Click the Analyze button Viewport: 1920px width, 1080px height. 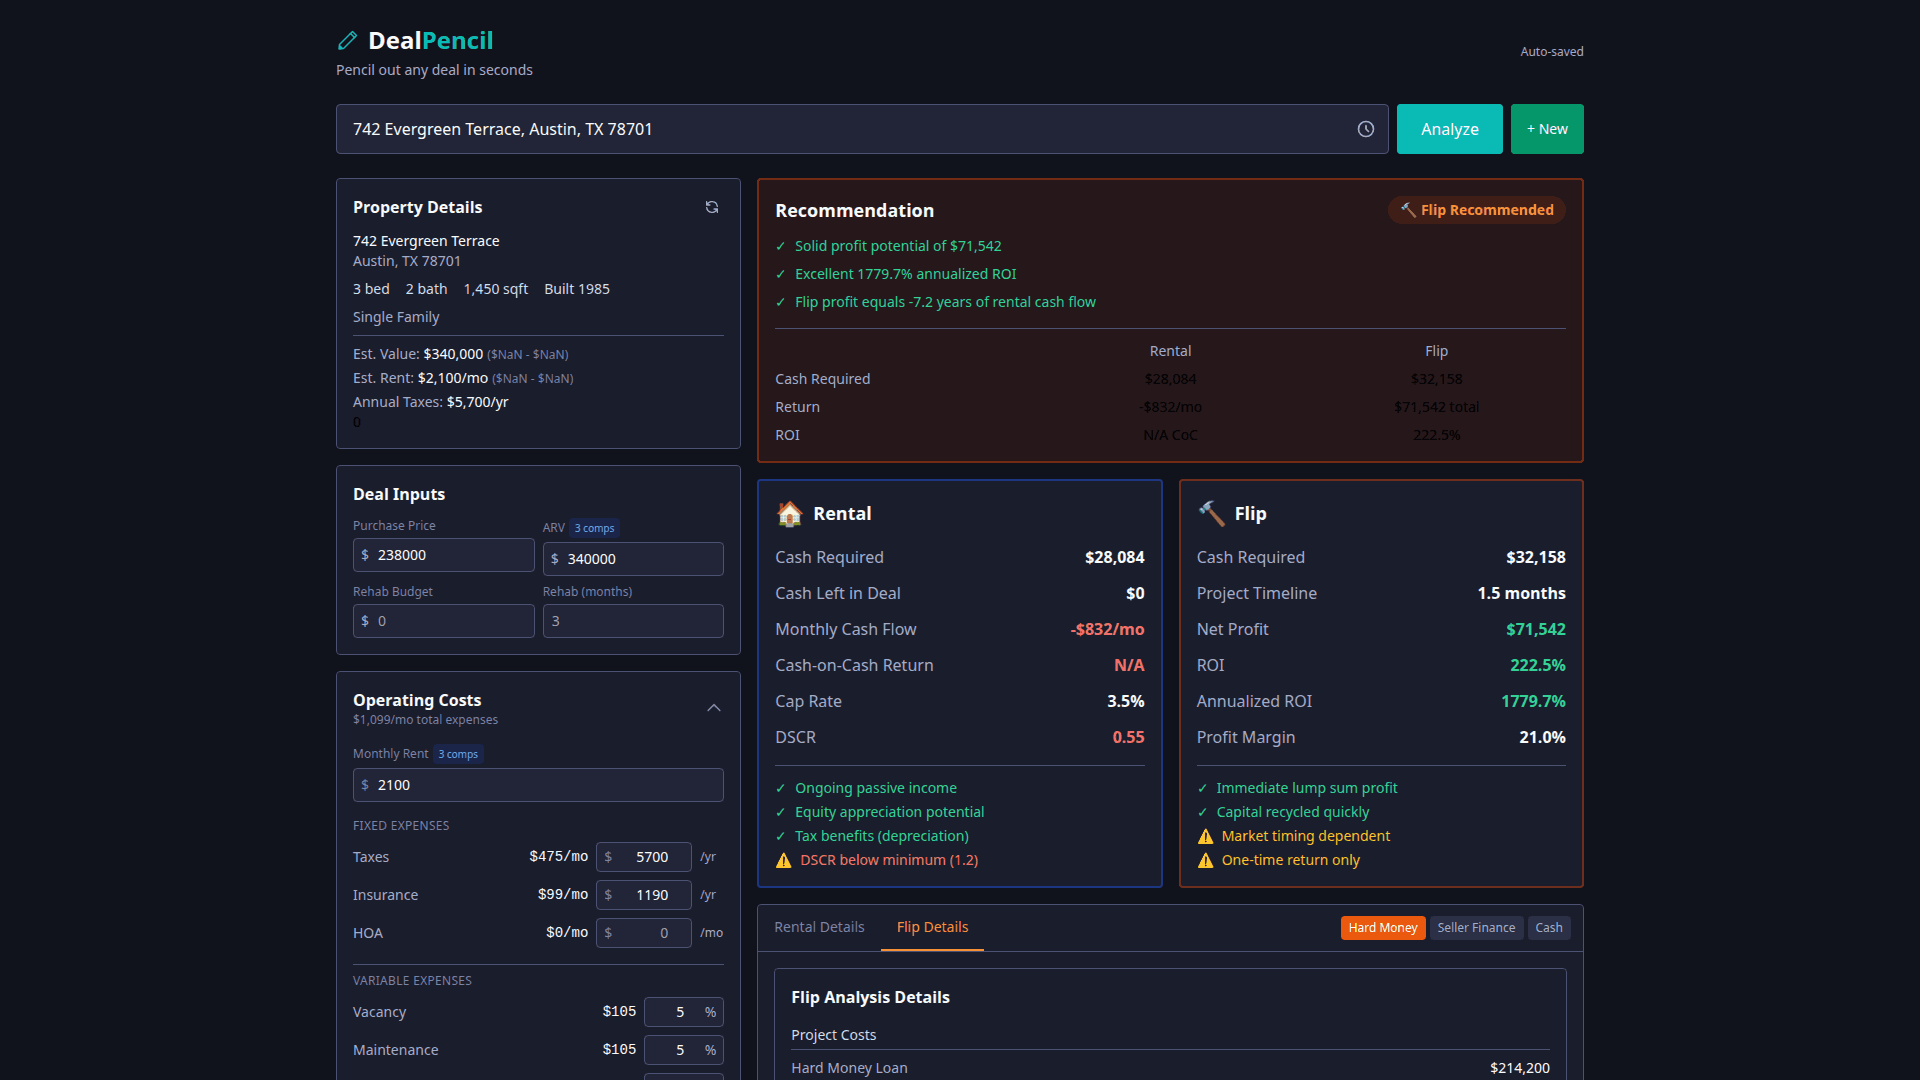(x=1448, y=128)
